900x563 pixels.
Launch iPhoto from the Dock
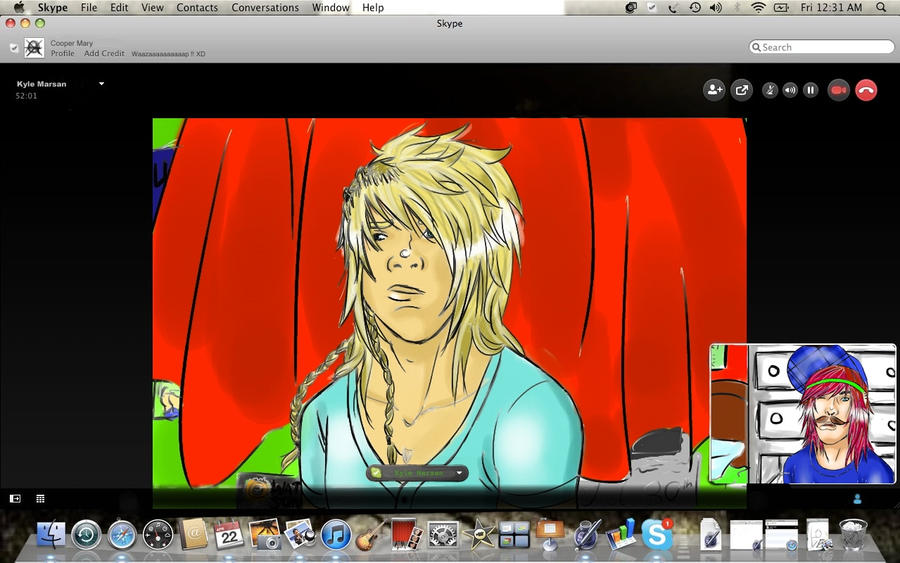click(x=264, y=534)
